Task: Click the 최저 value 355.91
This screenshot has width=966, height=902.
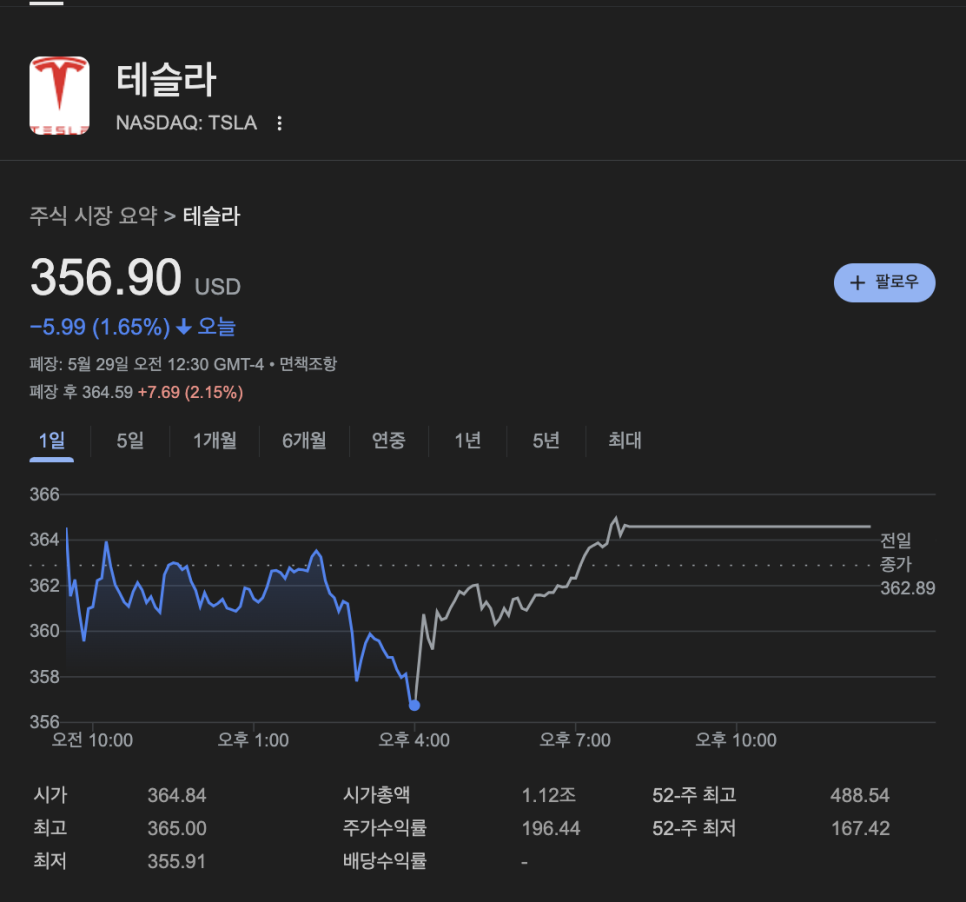Action: [x=176, y=861]
